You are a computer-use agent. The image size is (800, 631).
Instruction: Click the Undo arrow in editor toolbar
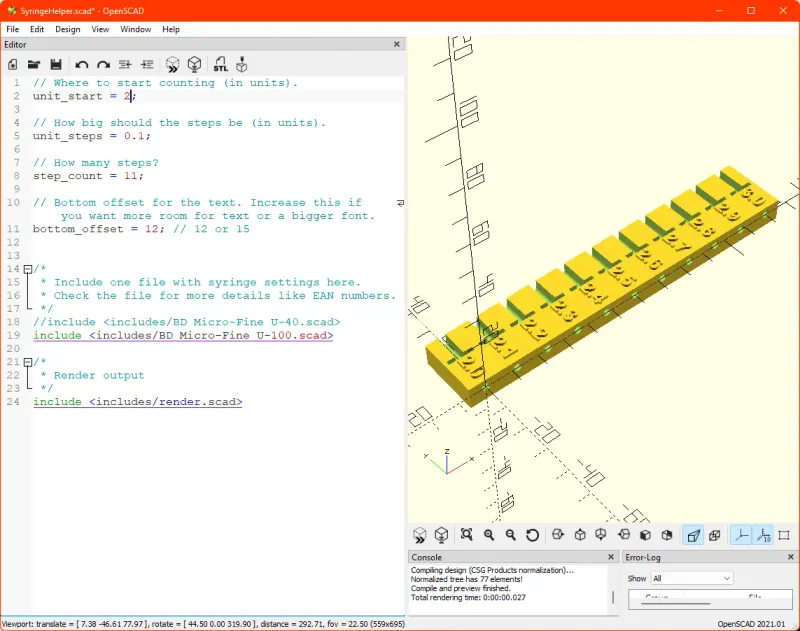pos(82,64)
